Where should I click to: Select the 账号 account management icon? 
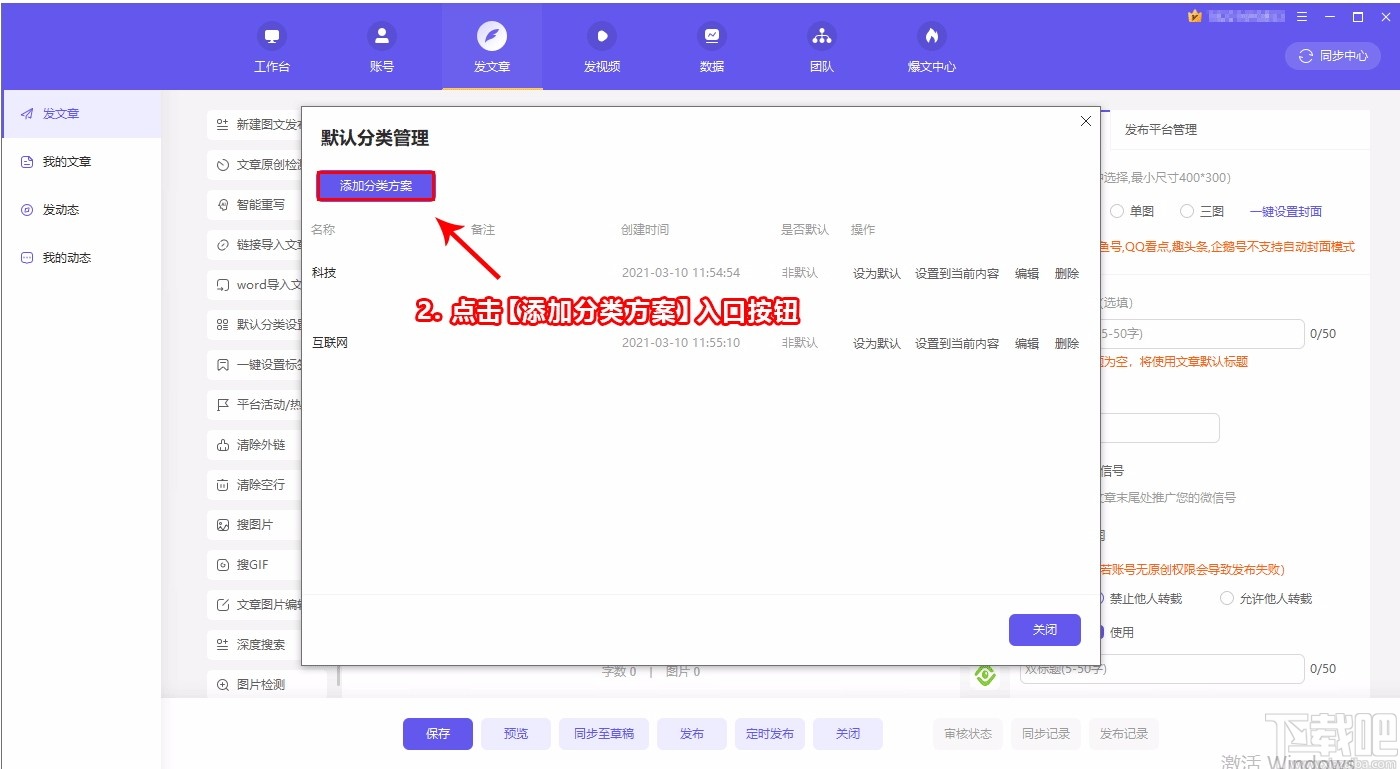click(381, 46)
